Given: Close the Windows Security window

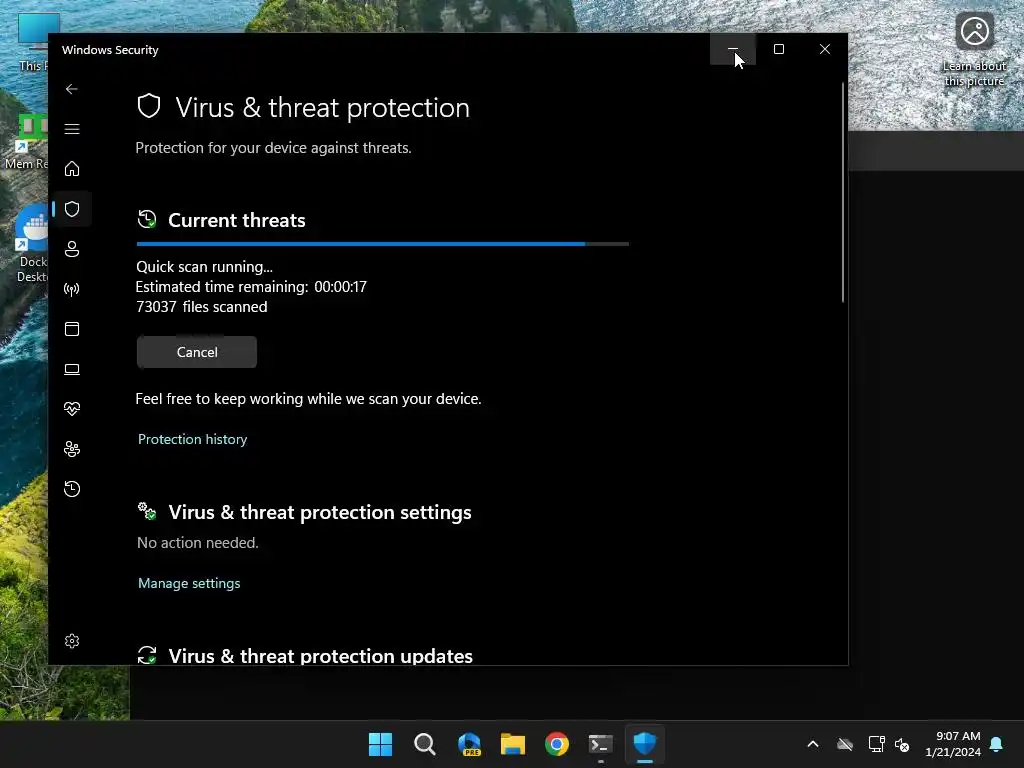Looking at the screenshot, I should click(x=825, y=50).
